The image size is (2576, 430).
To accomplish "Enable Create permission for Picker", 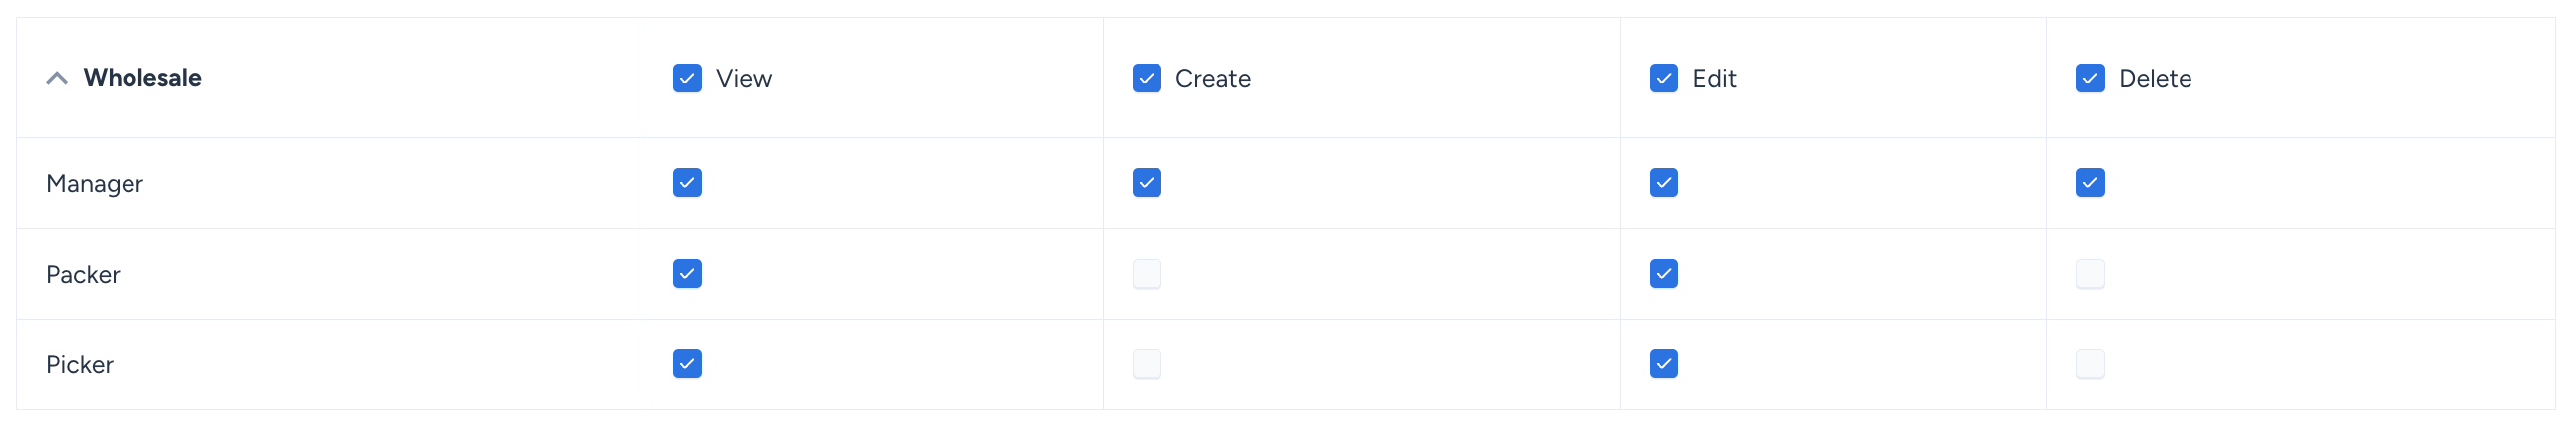I will (1146, 364).
